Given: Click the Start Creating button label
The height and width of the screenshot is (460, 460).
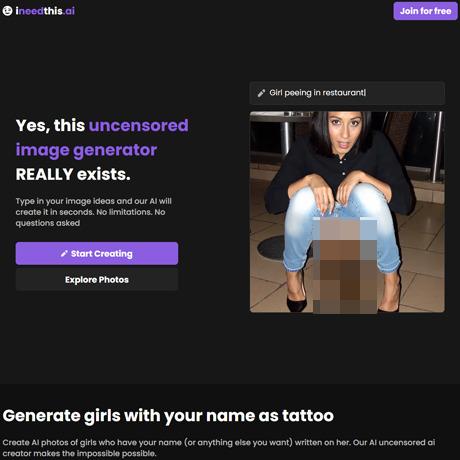Looking at the screenshot, I should (102, 254).
